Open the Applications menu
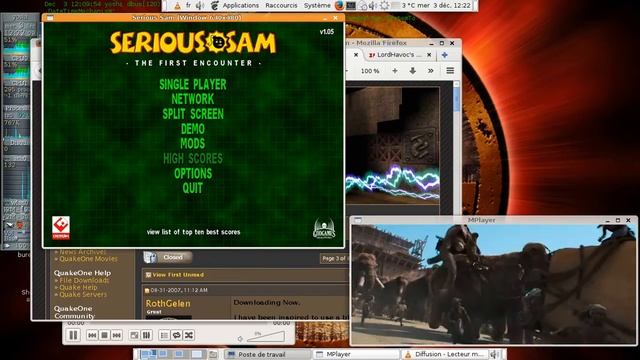The image size is (640, 360). pyautogui.click(x=240, y=5)
